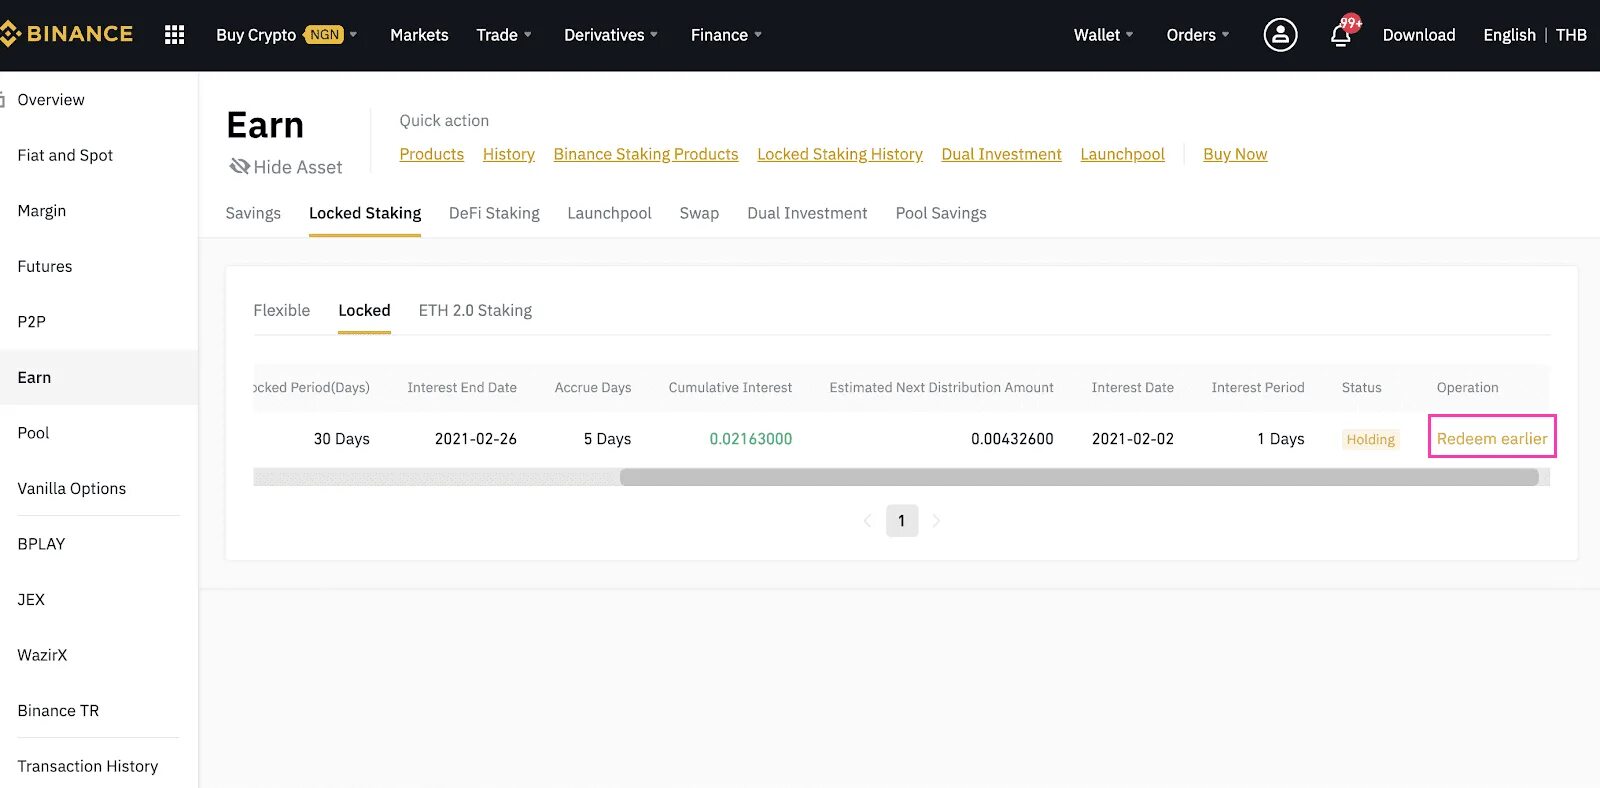This screenshot has height=788, width=1600.
Task: Open the user profile icon
Action: 1280,35
